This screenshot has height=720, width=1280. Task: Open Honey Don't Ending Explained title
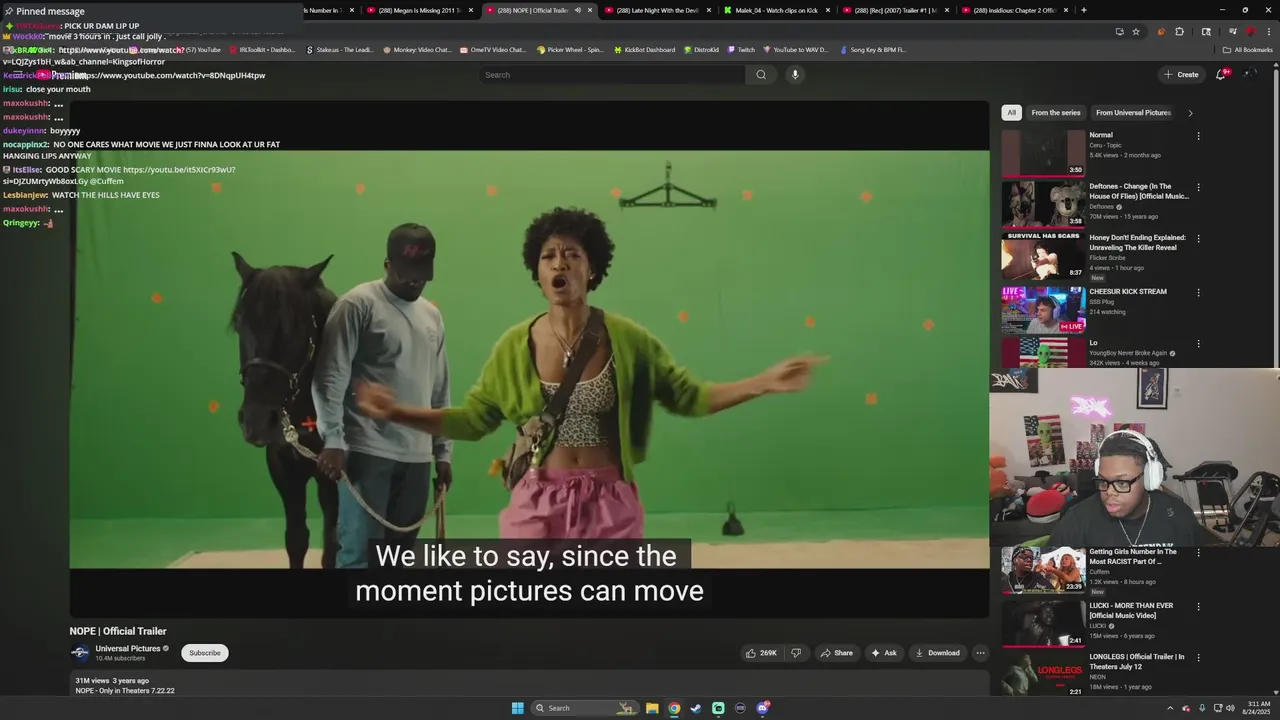pos(1138,243)
